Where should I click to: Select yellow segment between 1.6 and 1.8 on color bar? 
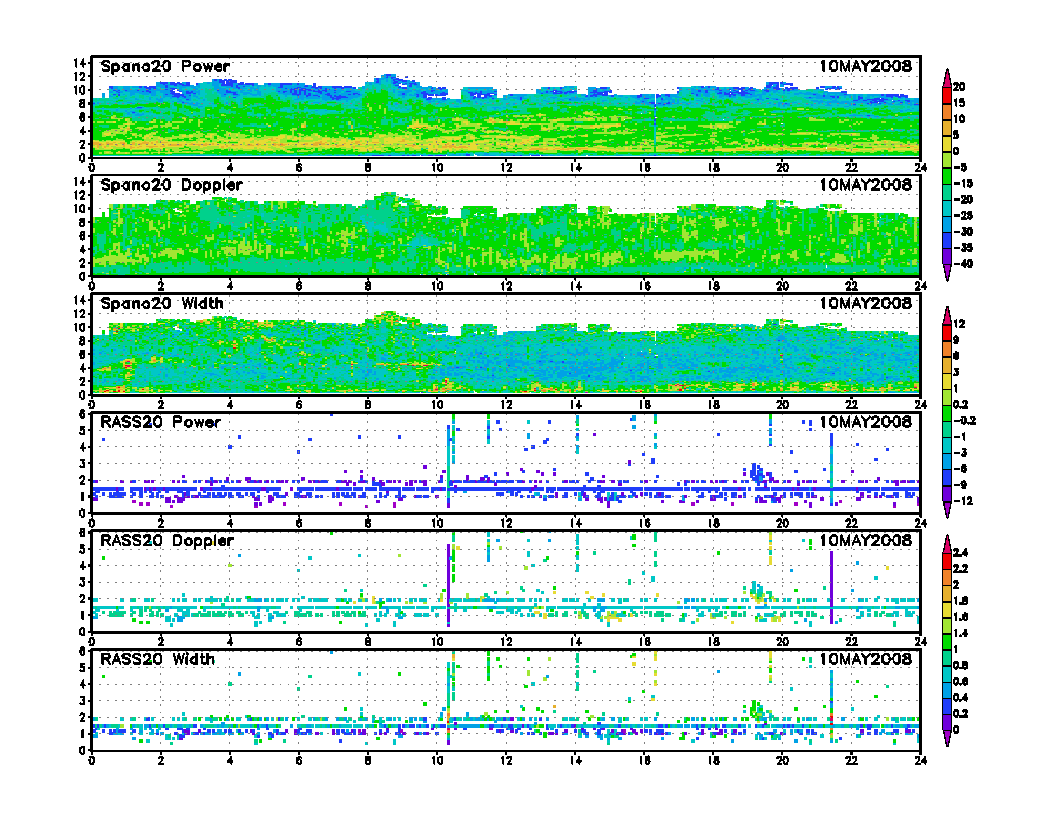click(x=947, y=609)
